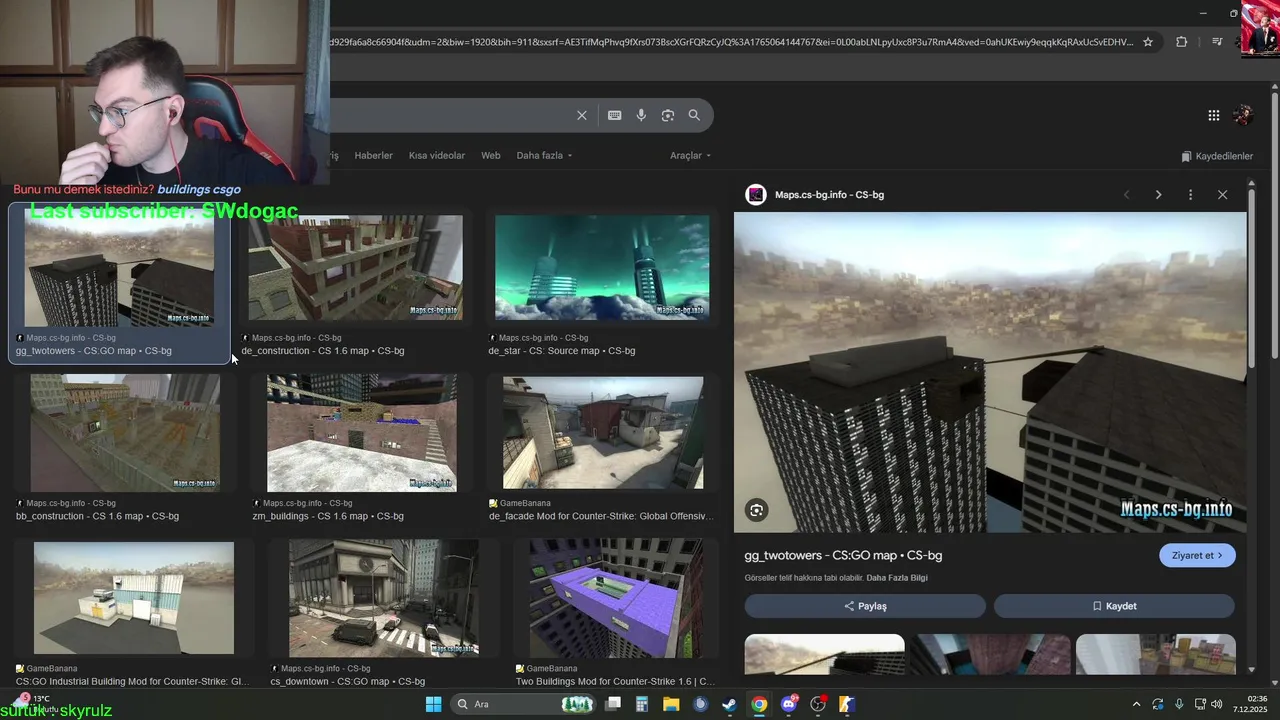Open the Google account avatar
Viewport: 1280px width, 720px height.
tap(1243, 115)
